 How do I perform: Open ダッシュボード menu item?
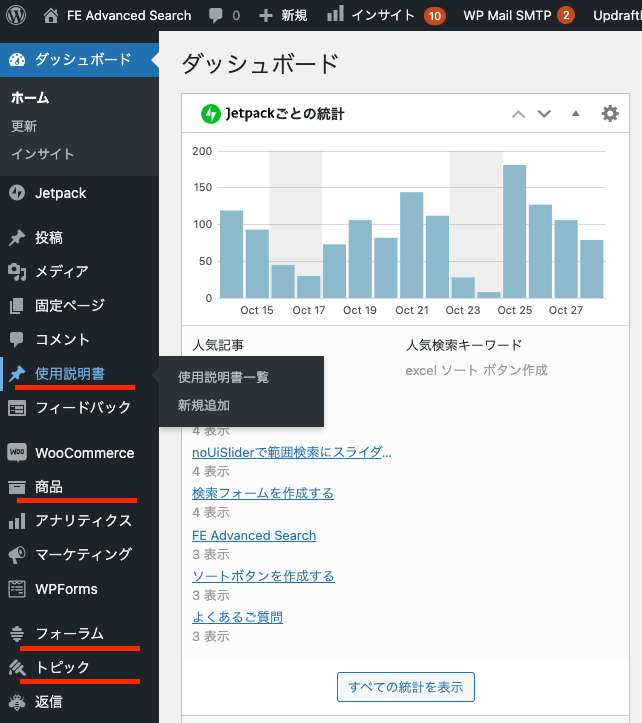click(x=79, y=60)
